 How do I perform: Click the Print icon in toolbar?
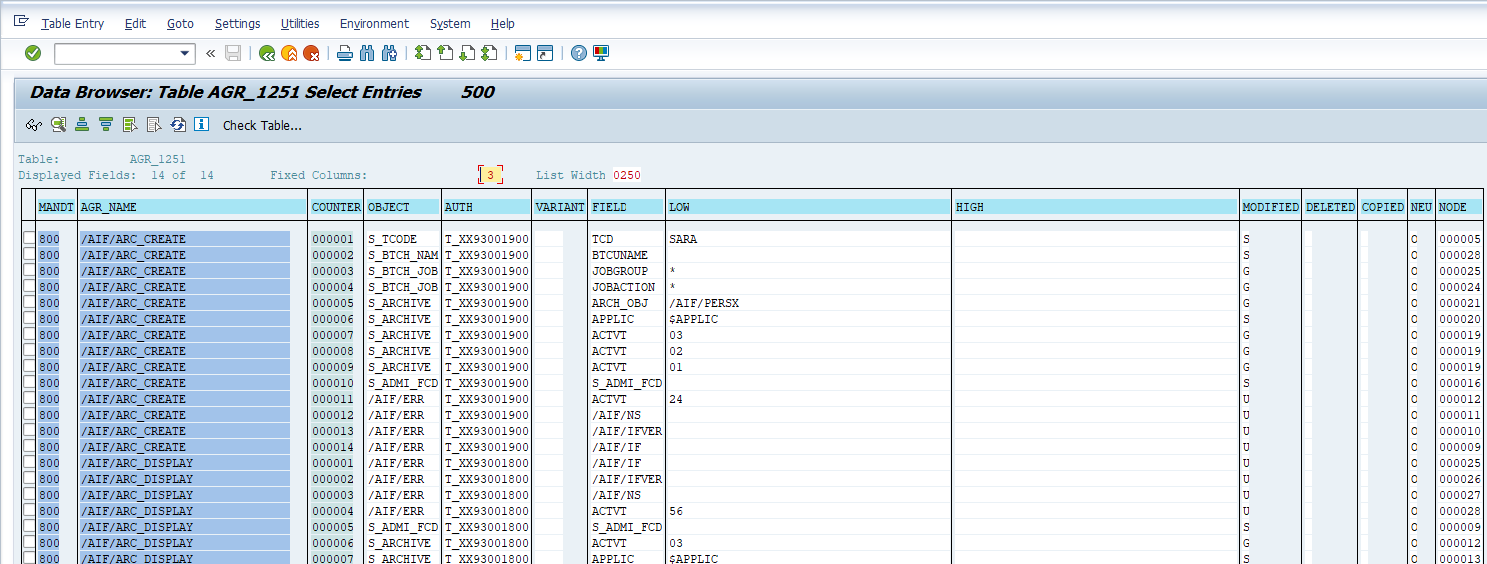coord(345,53)
